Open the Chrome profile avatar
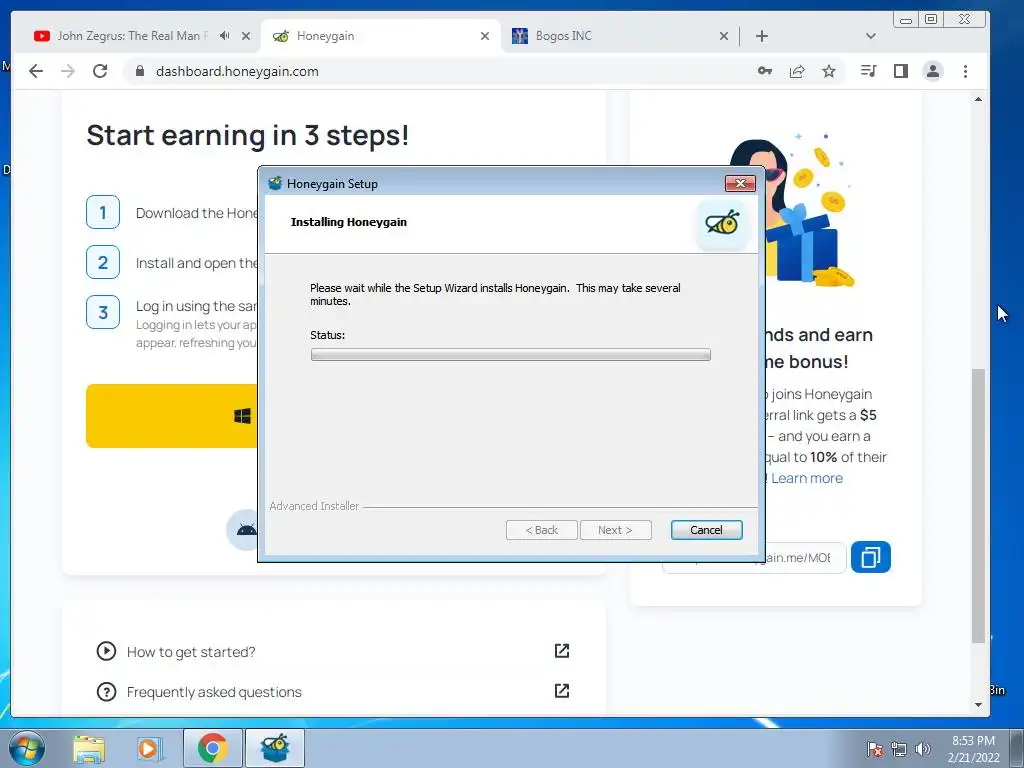Viewport: 1024px width, 768px height. click(933, 71)
